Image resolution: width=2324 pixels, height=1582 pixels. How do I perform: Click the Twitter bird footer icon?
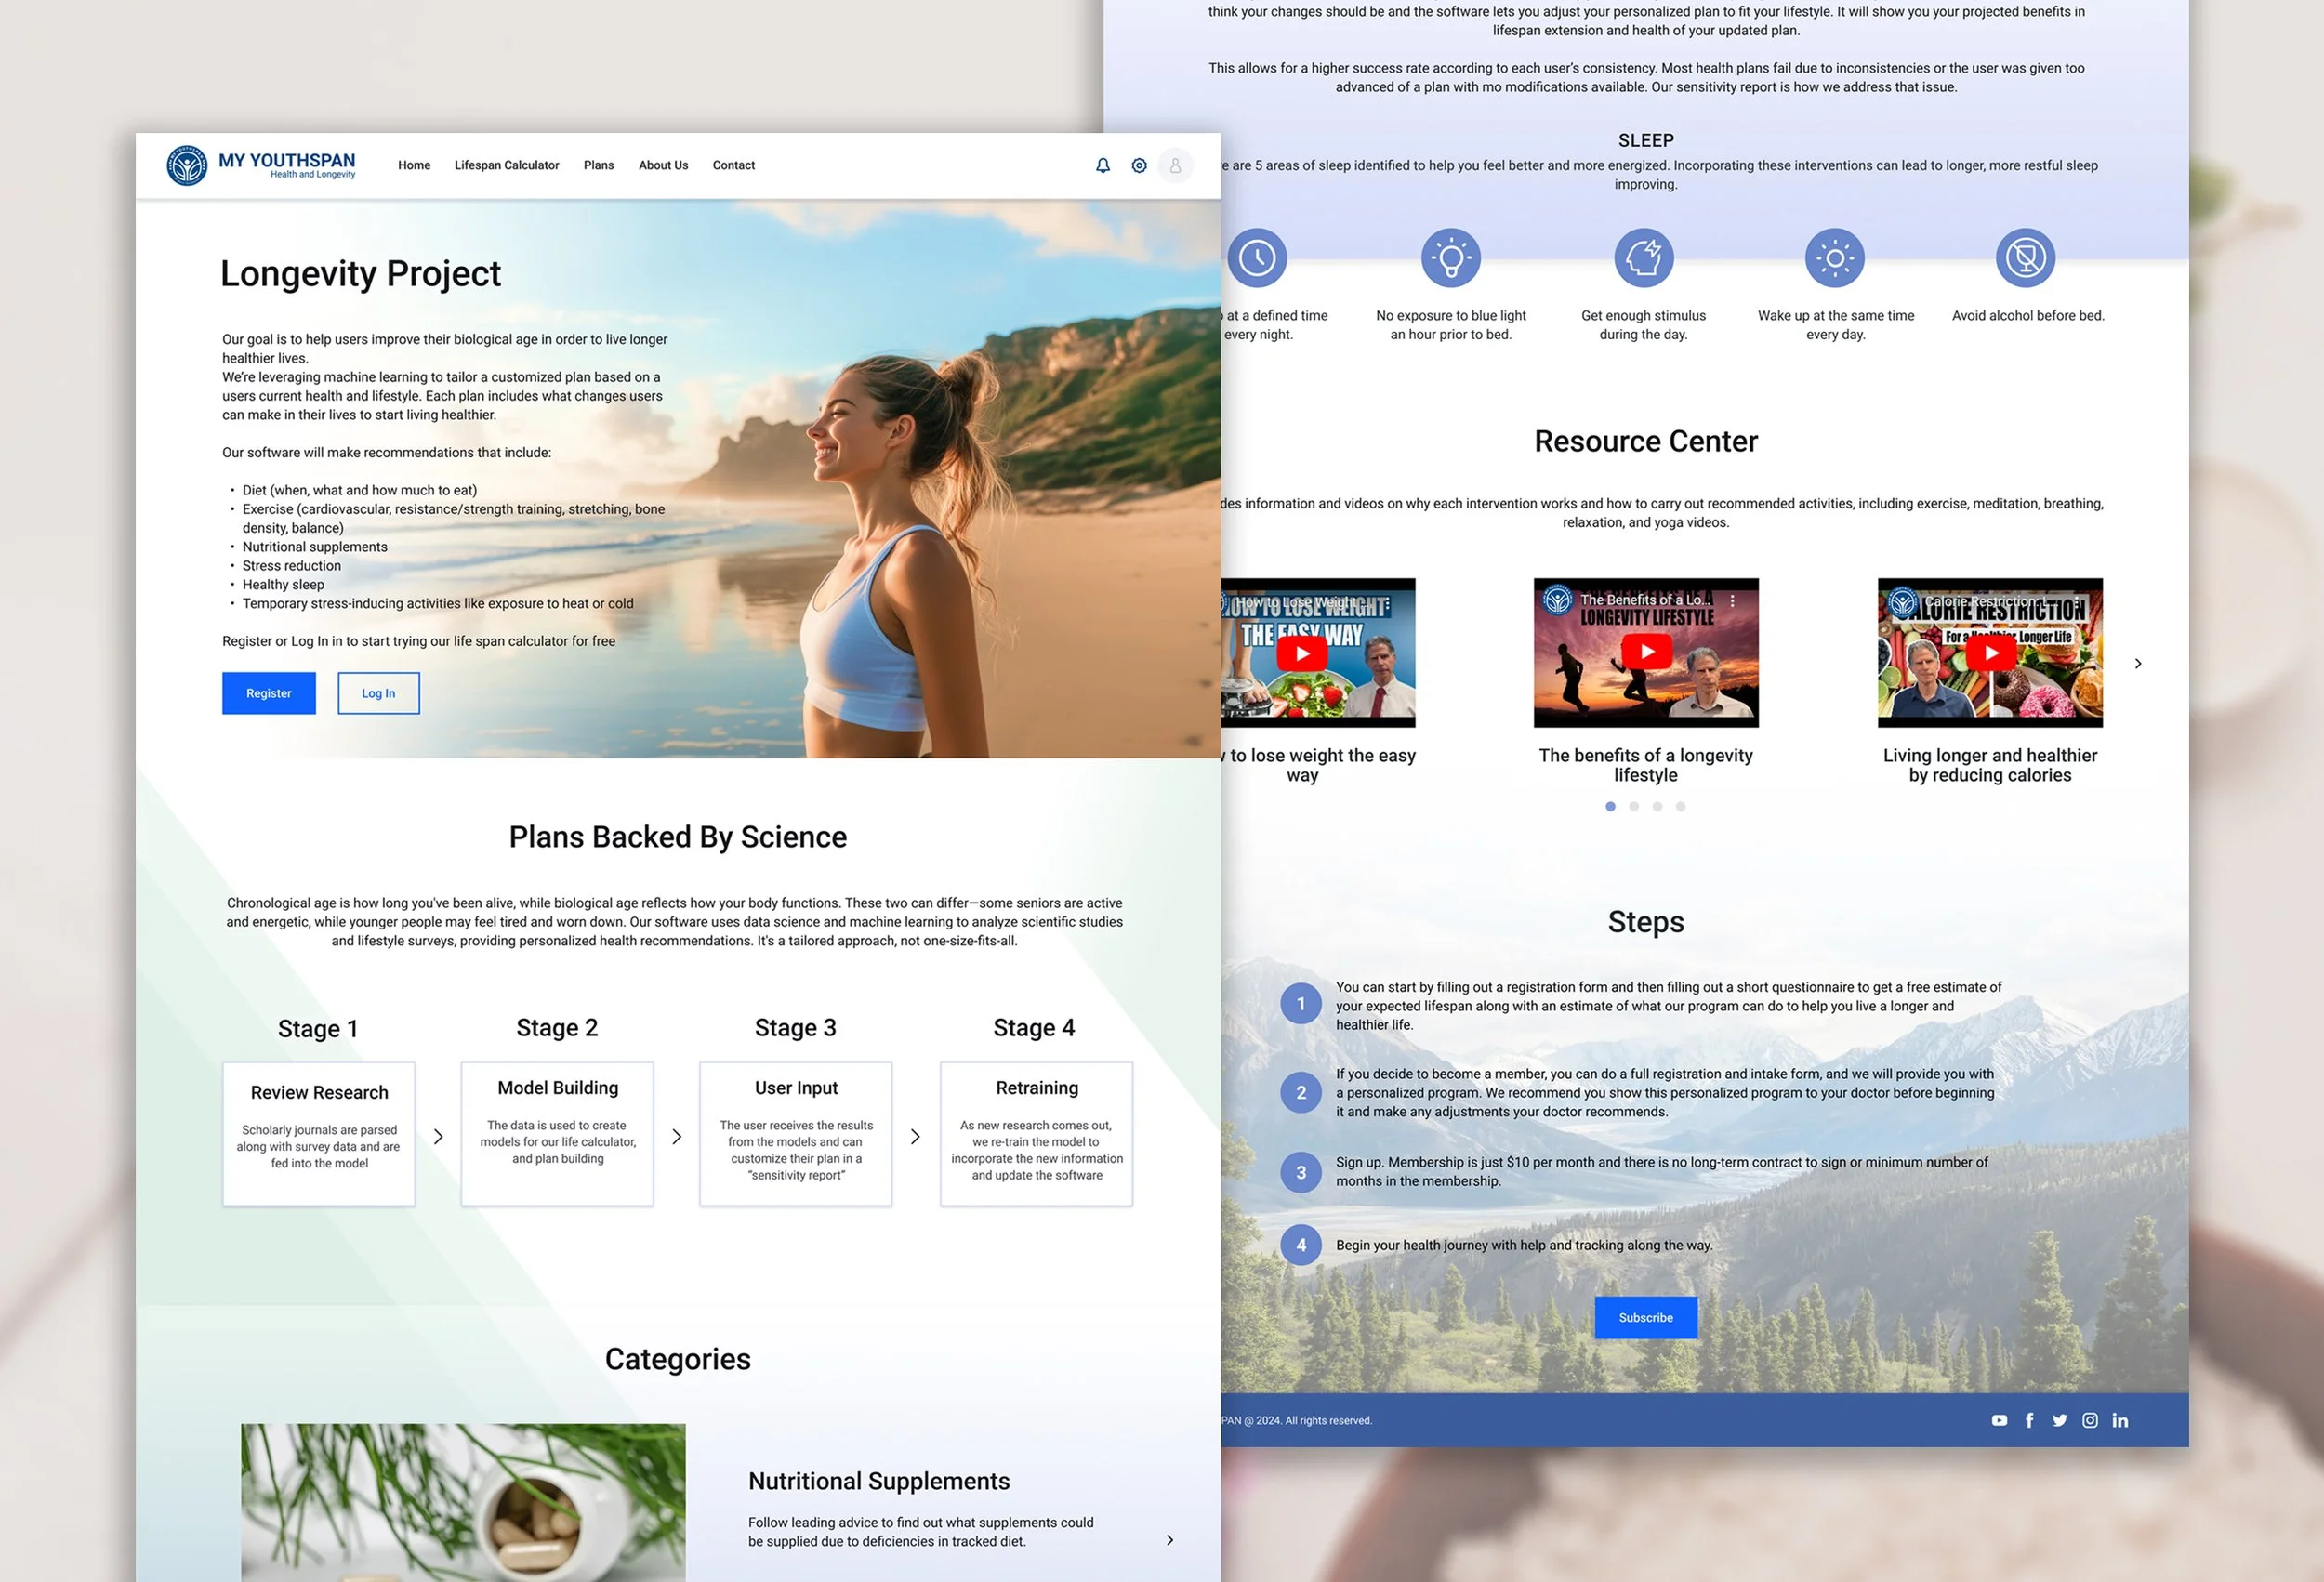pos(2060,1420)
